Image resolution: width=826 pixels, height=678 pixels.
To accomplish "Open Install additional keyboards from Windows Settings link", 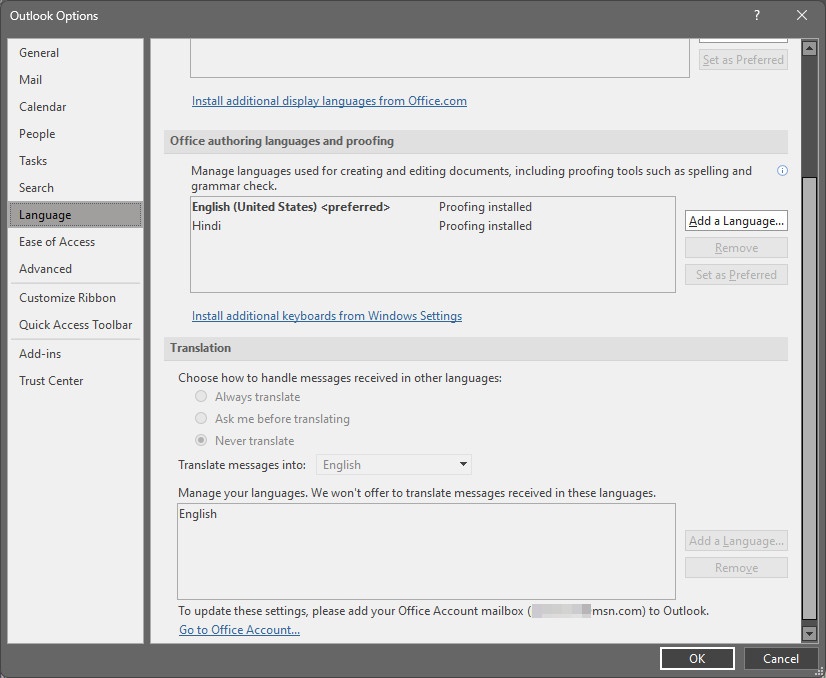I will [327, 316].
